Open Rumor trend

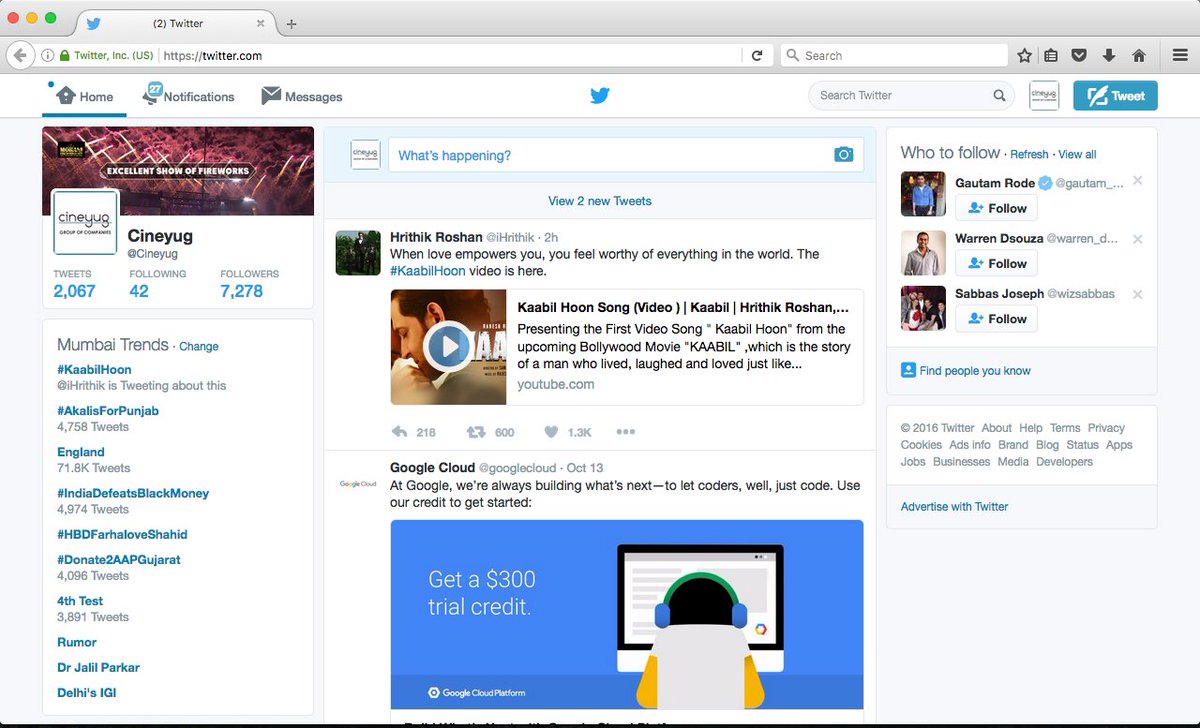click(x=77, y=642)
